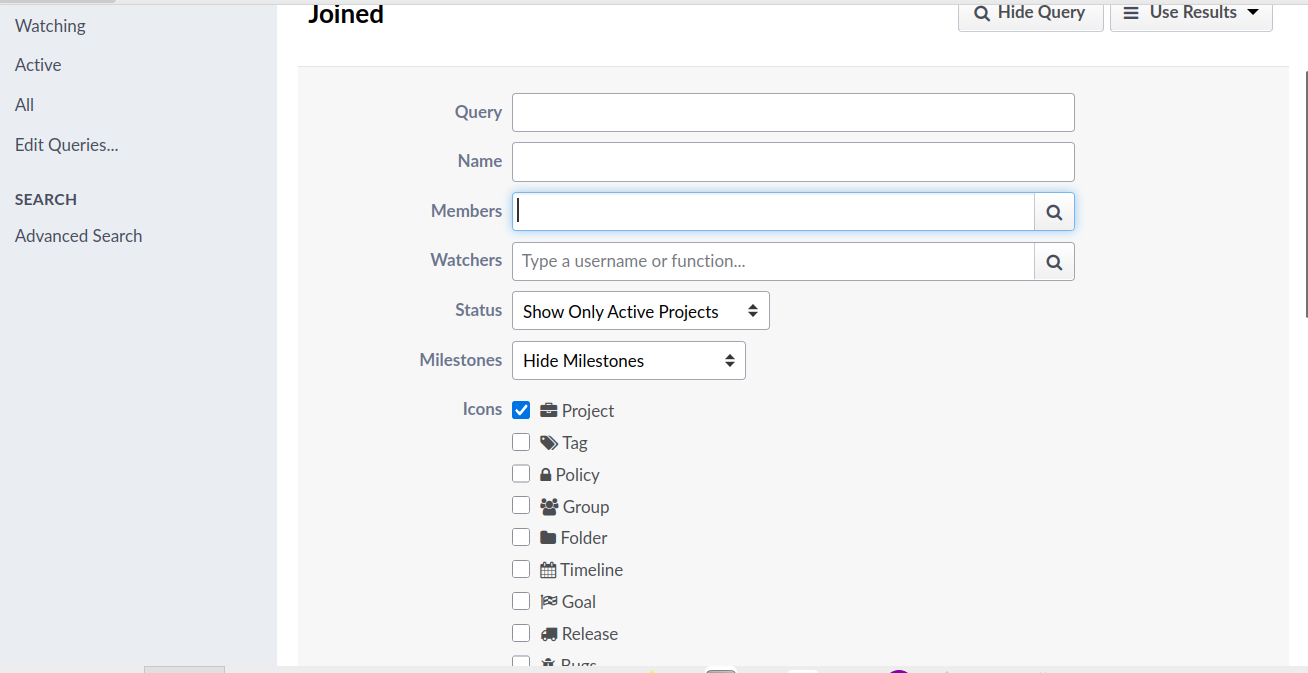Expand the Milestones dropdown

pyautogui.click(x=628, y=361)
